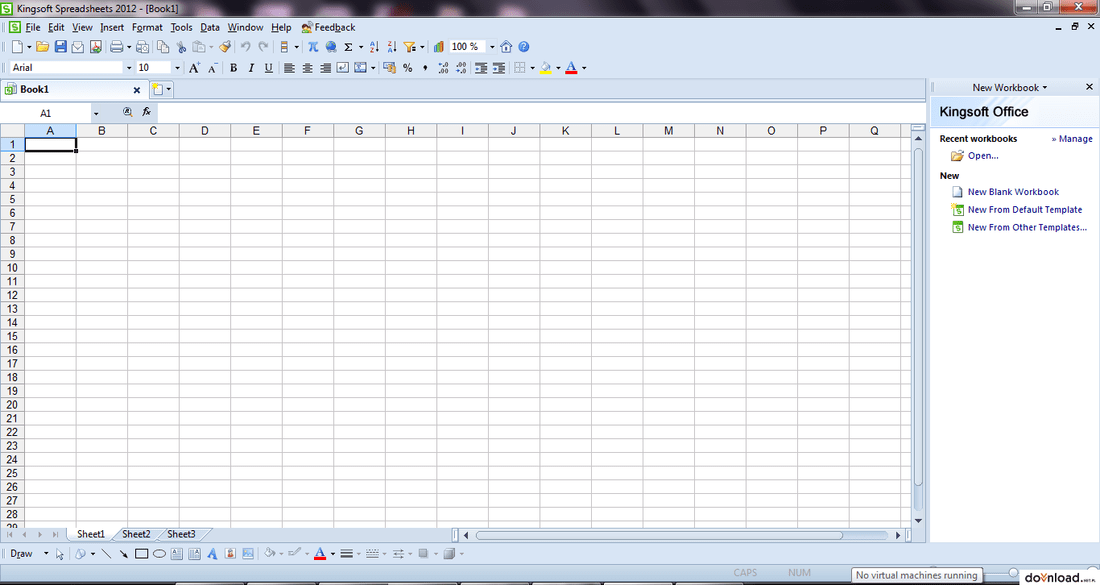Viewport: 1100px width, 585px height.
Task: Select the Rectangle drawing tool
Action: [x=141, y=553]
